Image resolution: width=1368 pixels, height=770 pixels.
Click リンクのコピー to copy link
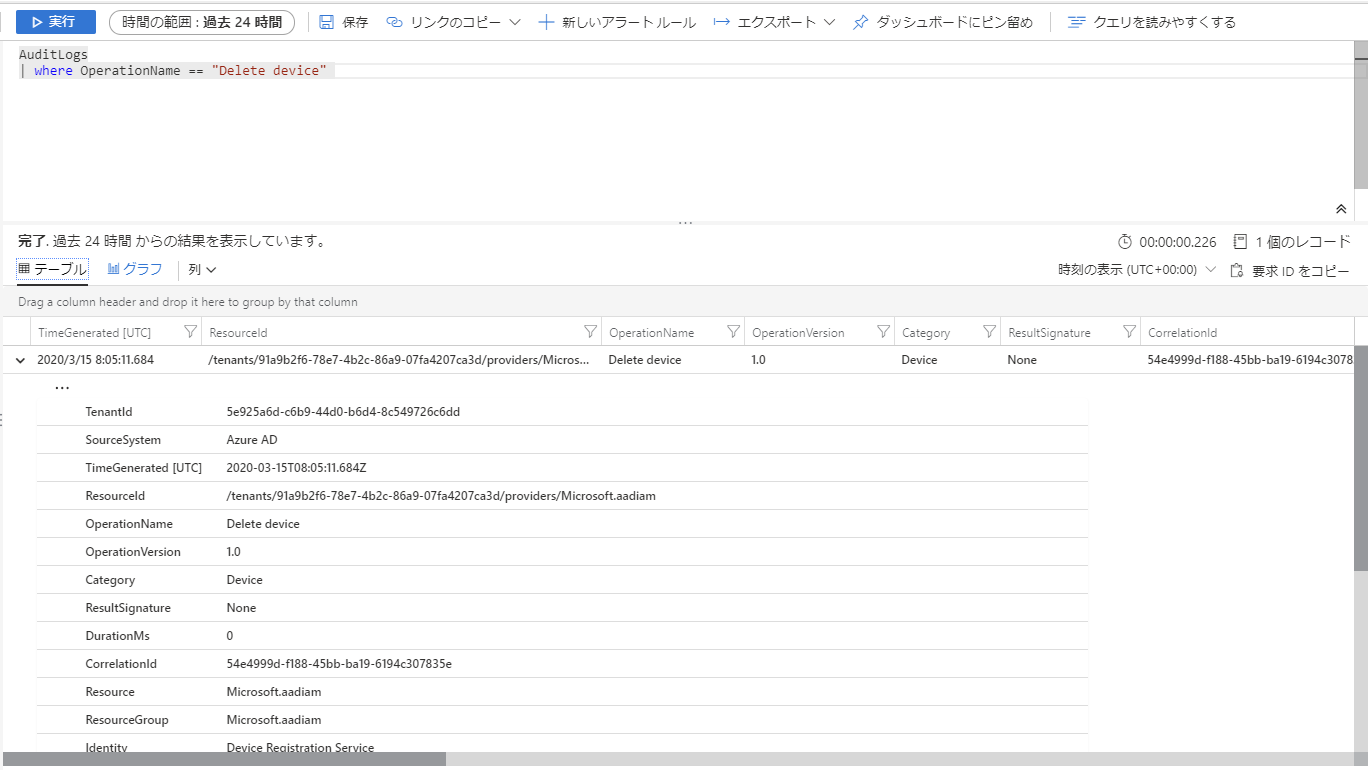tap(445, 22)
